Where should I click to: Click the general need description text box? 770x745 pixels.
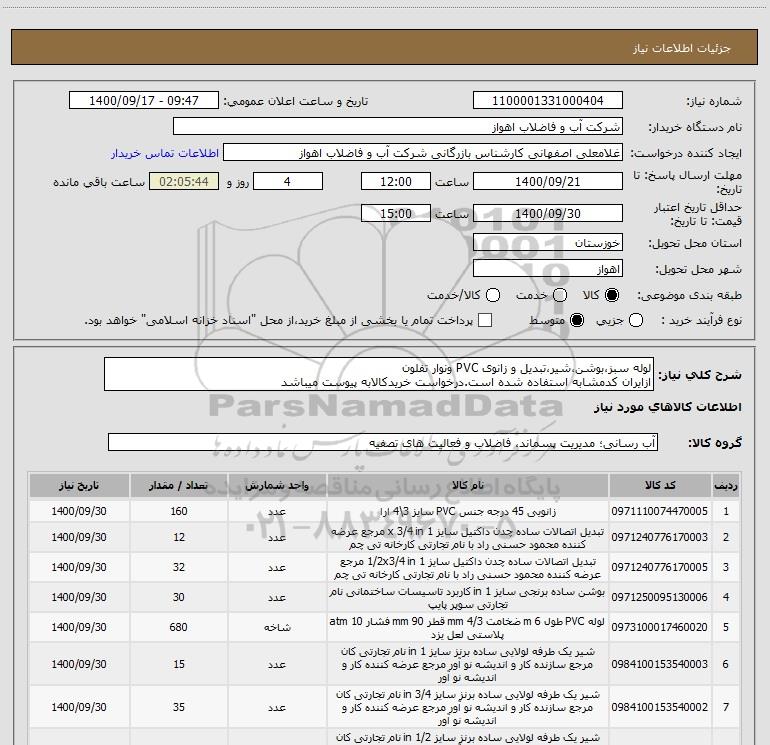(x=379, y=375)
